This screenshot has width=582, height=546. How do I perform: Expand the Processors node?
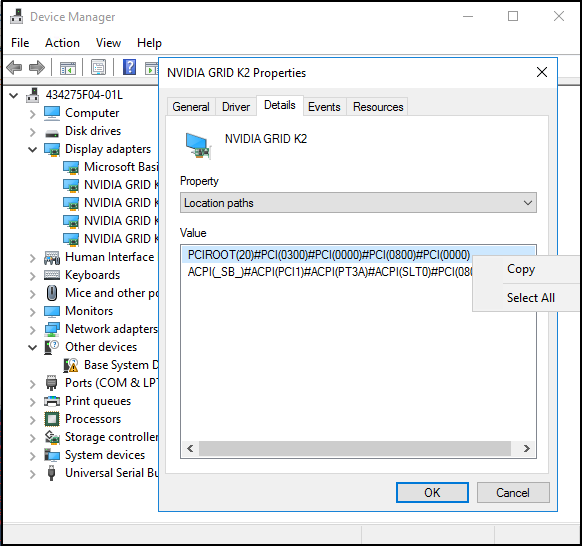pyautogui.click(x=33, y=419)
